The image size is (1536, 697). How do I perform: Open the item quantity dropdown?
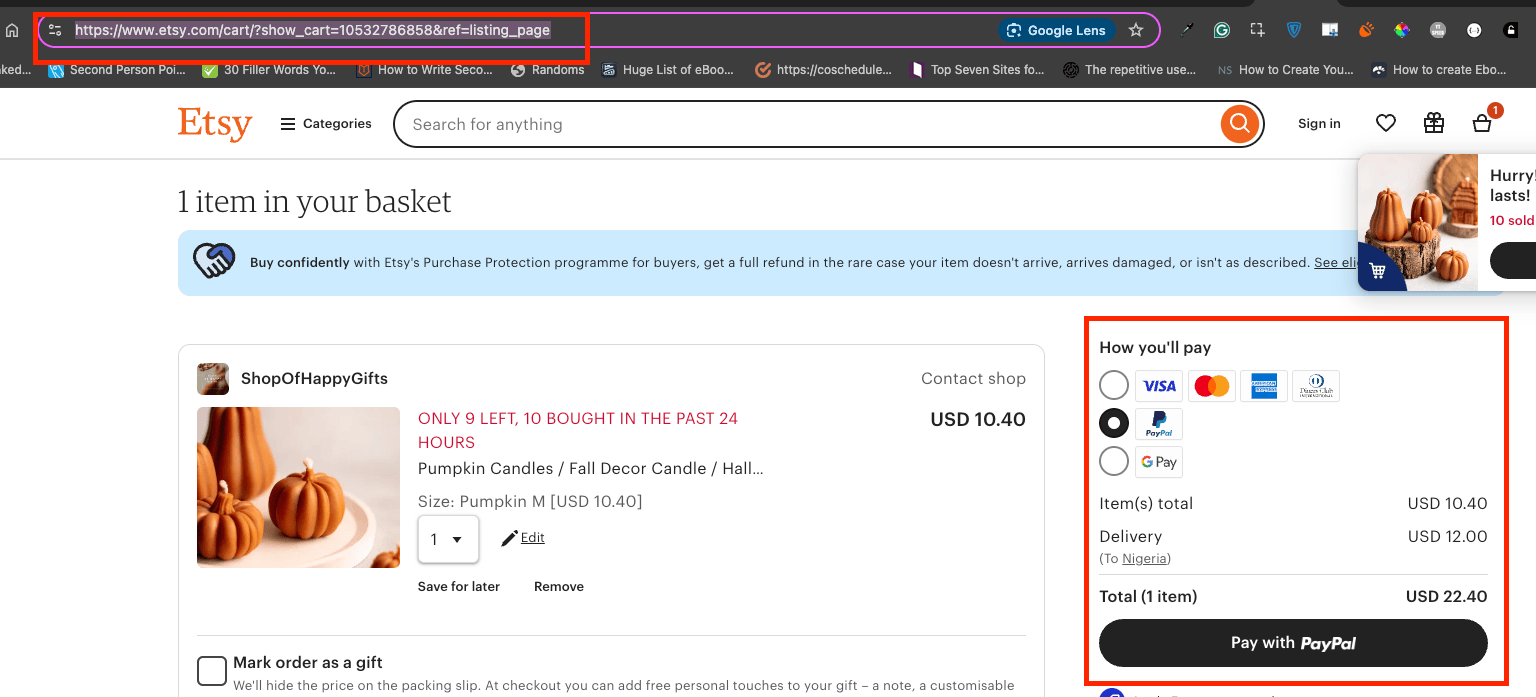tap(448, 539)
